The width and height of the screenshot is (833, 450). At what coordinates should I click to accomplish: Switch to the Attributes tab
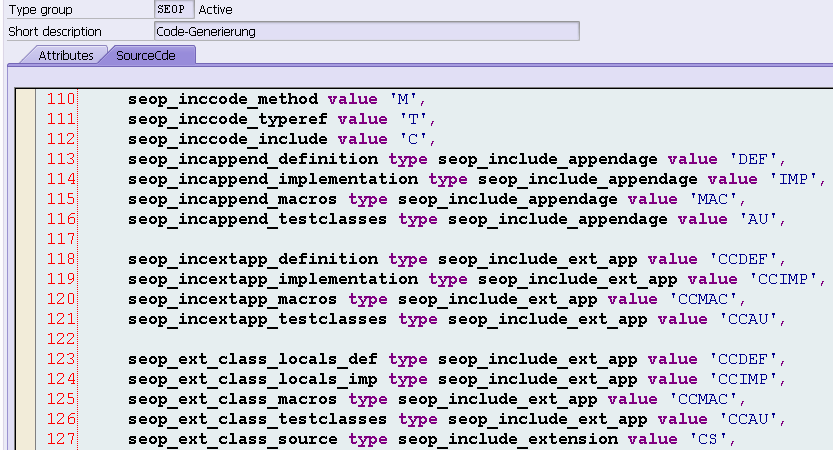pos(65,55)
